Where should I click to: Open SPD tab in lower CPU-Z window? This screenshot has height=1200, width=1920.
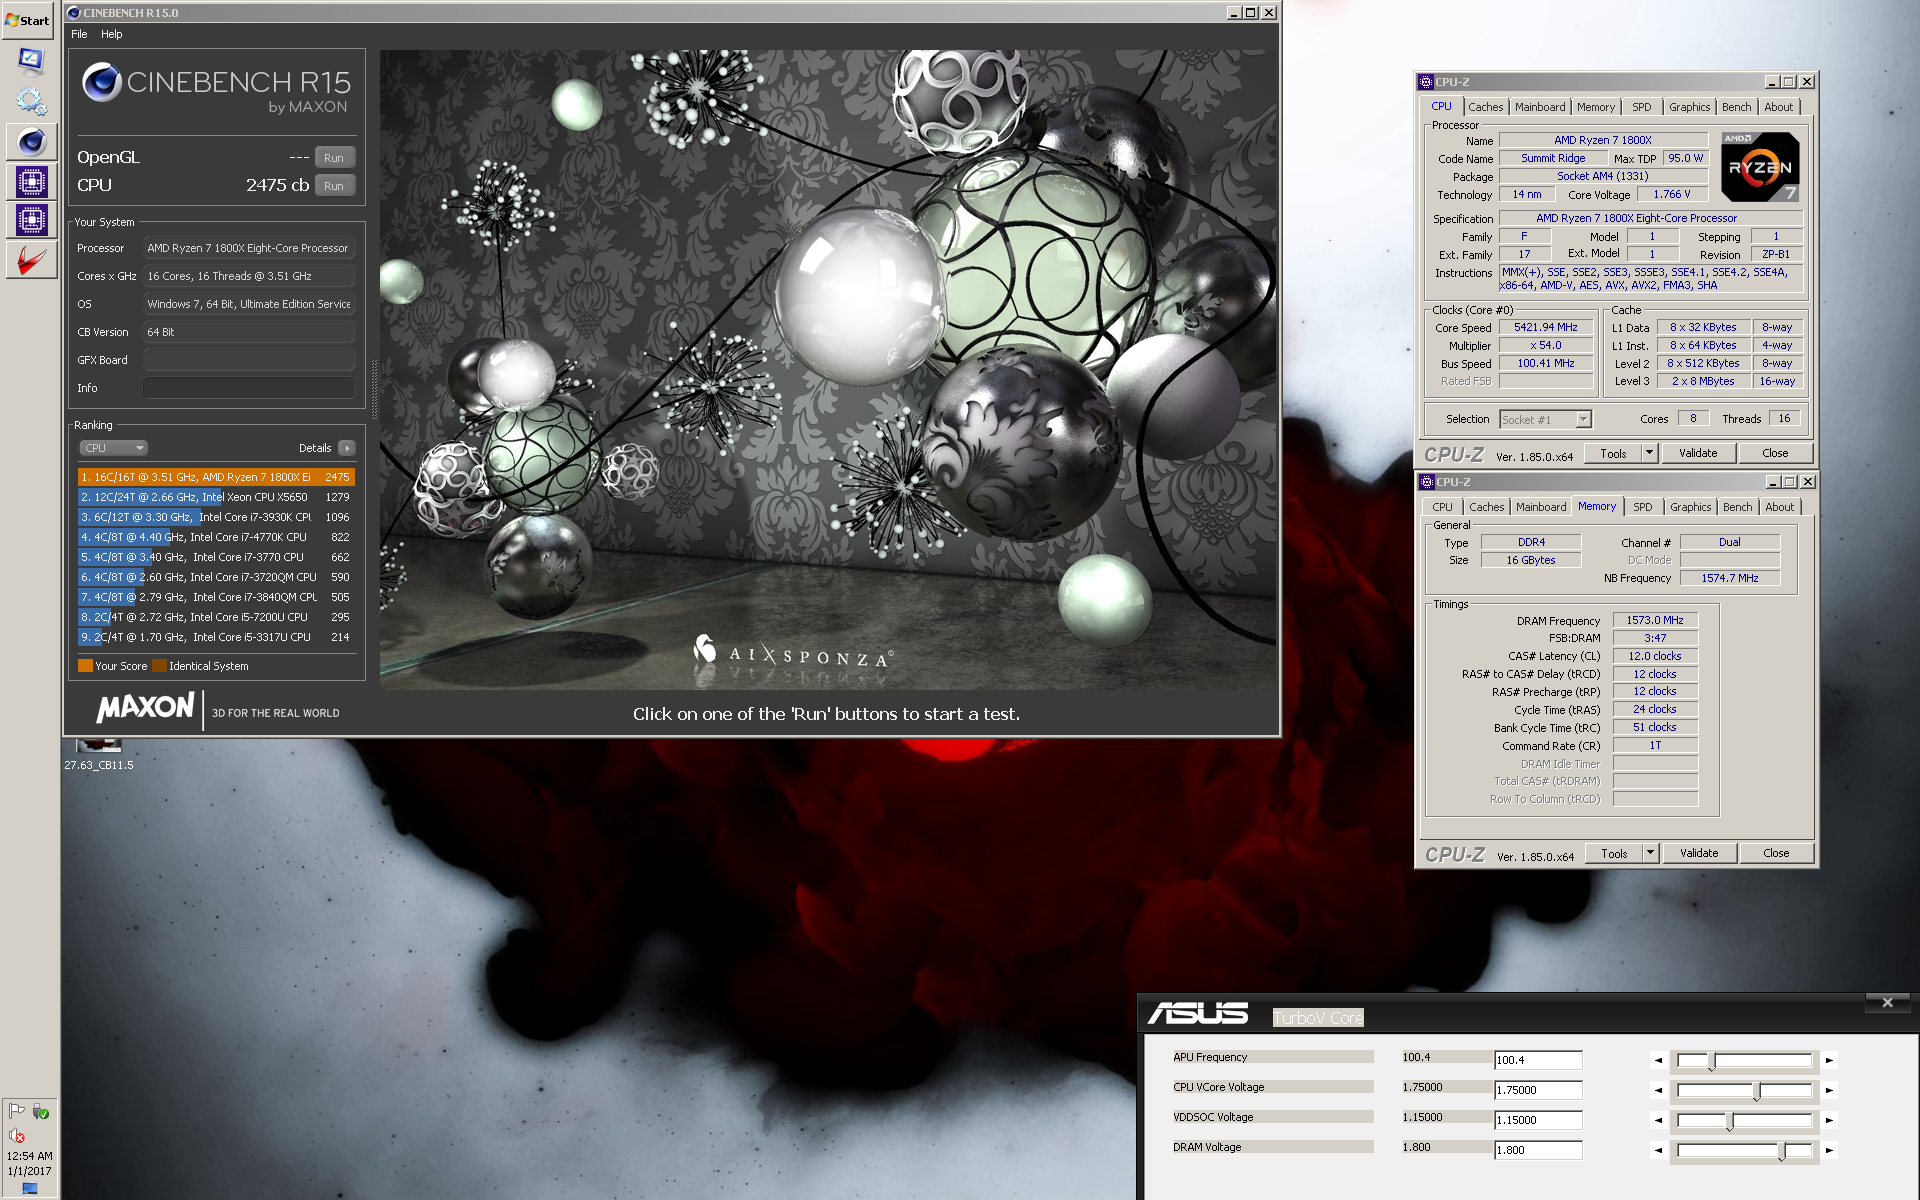(1642, 507)
